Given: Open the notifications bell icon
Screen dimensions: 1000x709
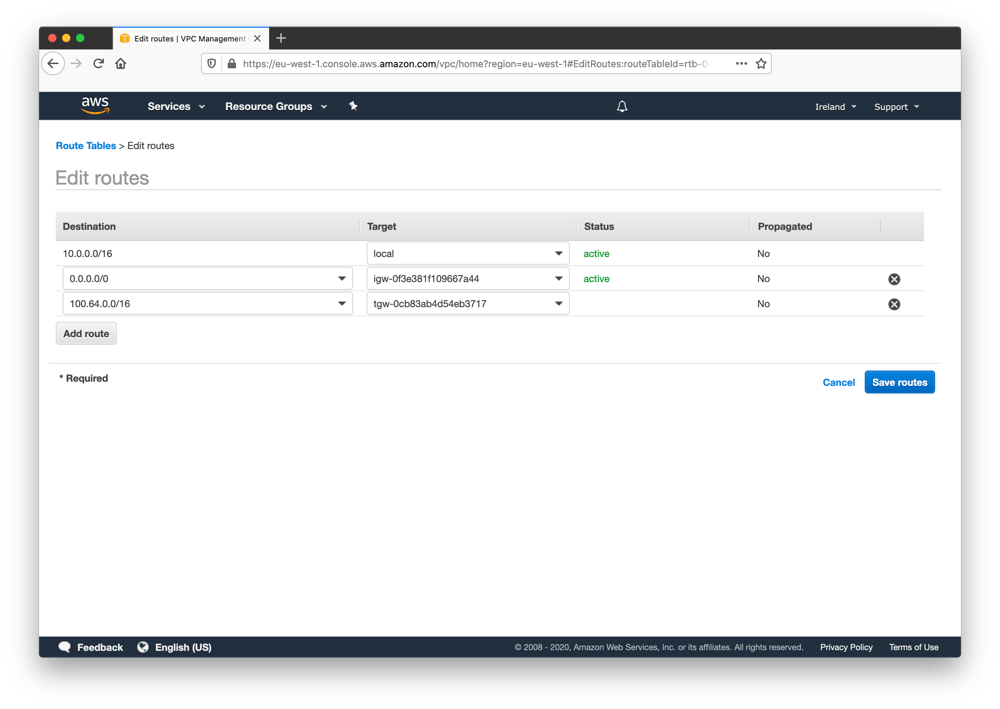Looking at the screenshot, I should (622, 106).
